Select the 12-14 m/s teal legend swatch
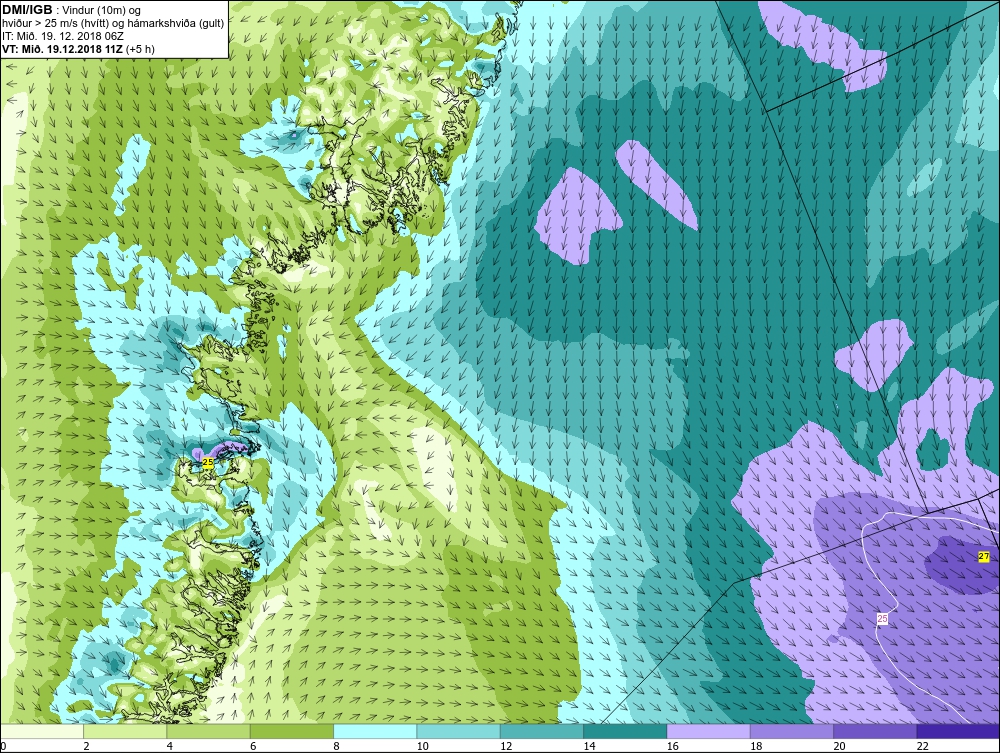This screenshot has width=1000, height=753. pyautogui.click(x=542, y=731)
